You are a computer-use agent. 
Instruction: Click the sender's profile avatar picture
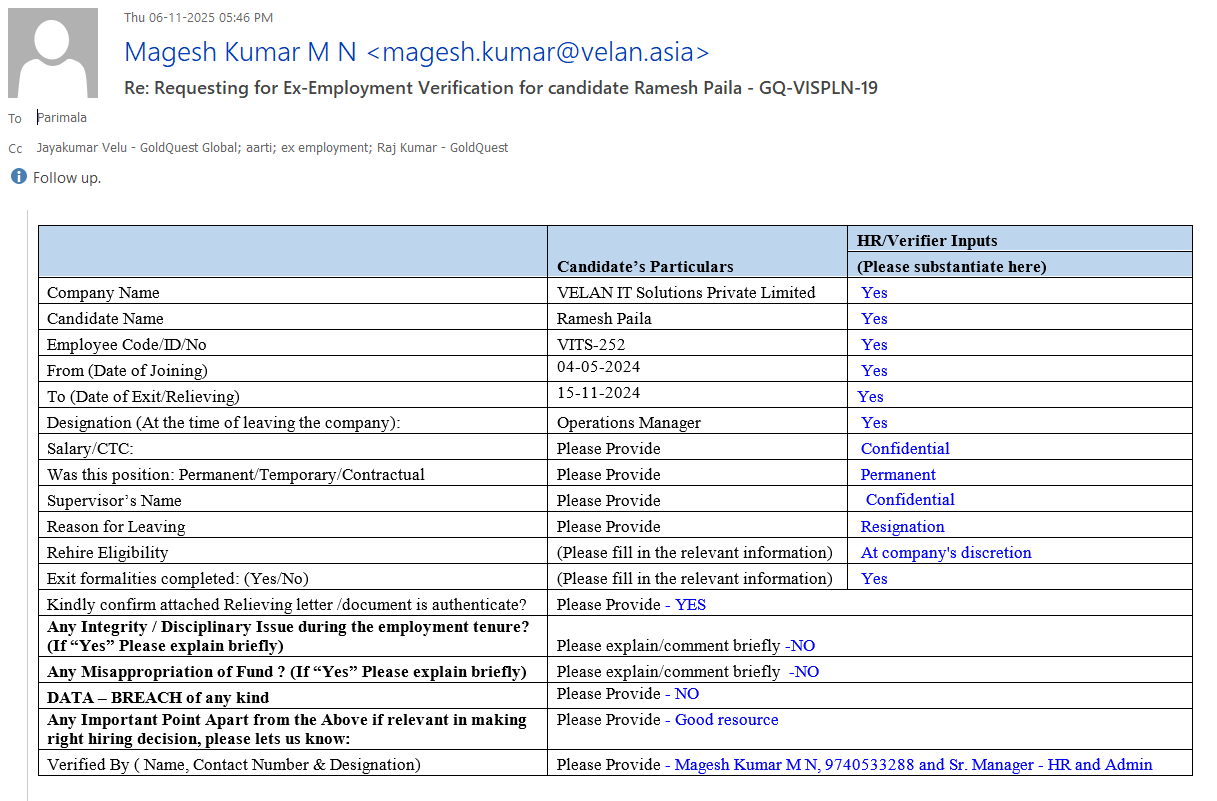[x=53, y=53]
